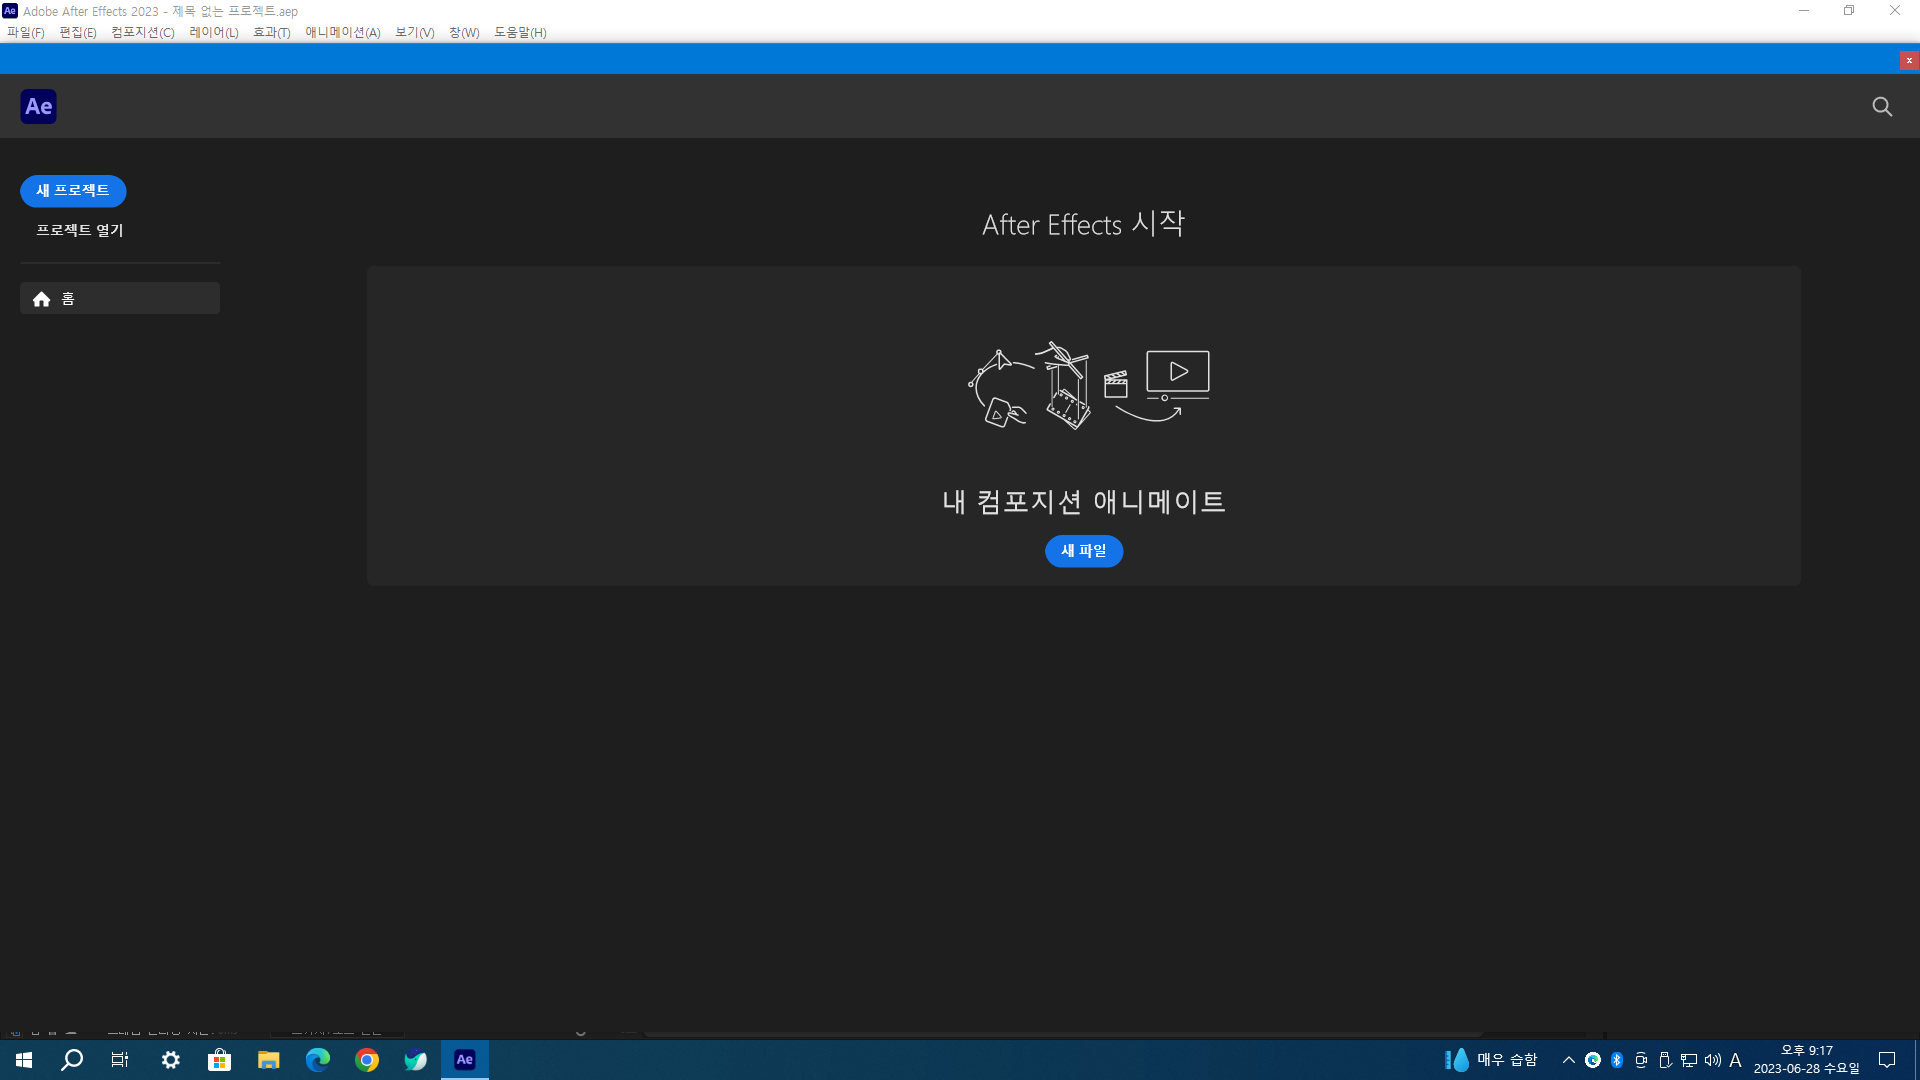This screenshot has width=1920, height=1080.
Task: Open the 도움말(H) menu
Action: 520,32
